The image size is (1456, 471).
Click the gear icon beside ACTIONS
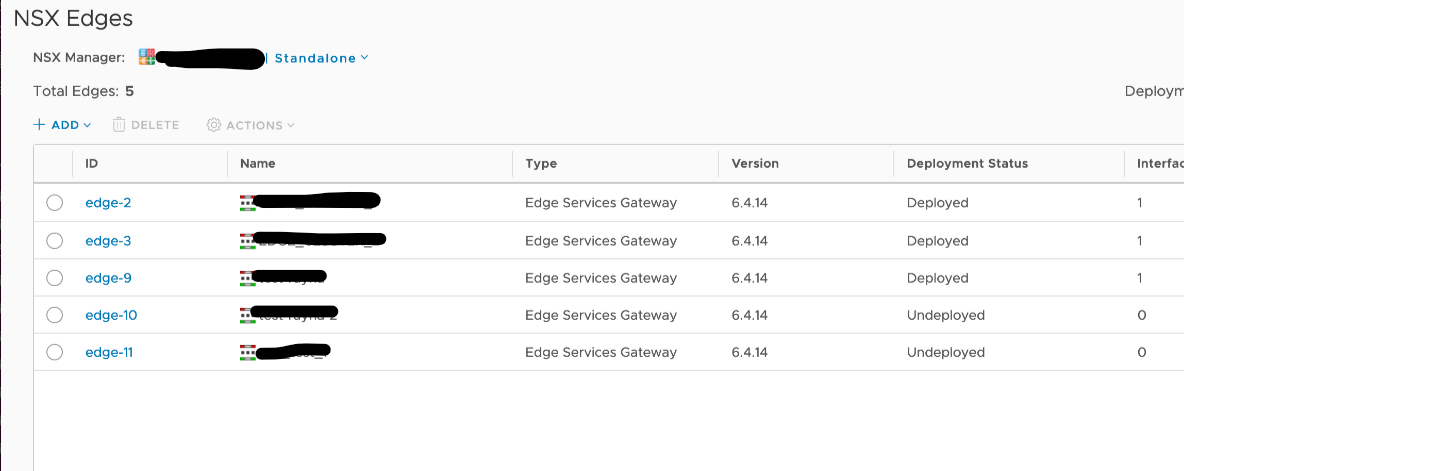point(213,125)
